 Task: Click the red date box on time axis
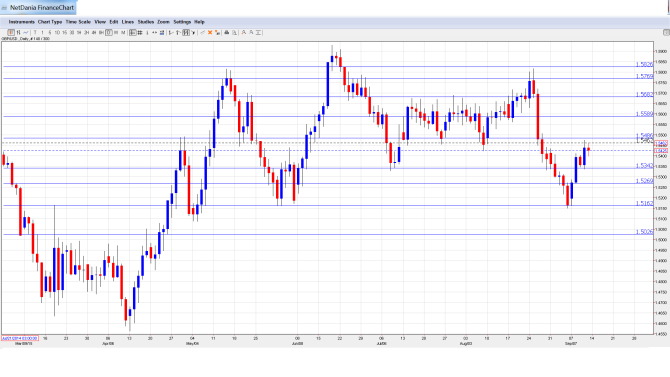(20, 338)
